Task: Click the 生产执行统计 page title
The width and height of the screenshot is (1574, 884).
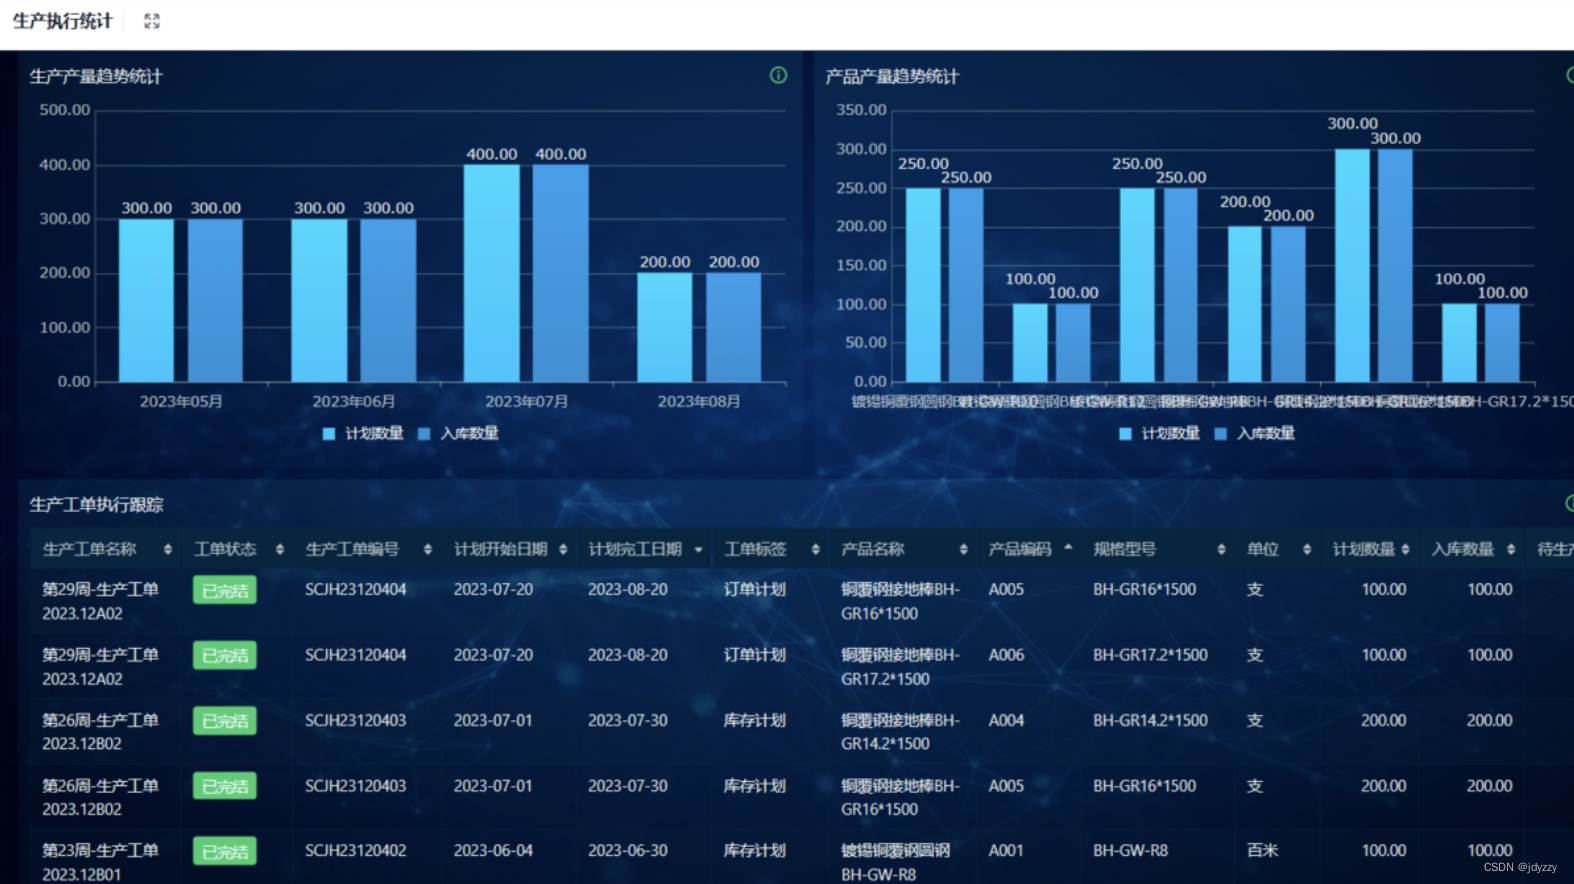Action: [62, 21]
